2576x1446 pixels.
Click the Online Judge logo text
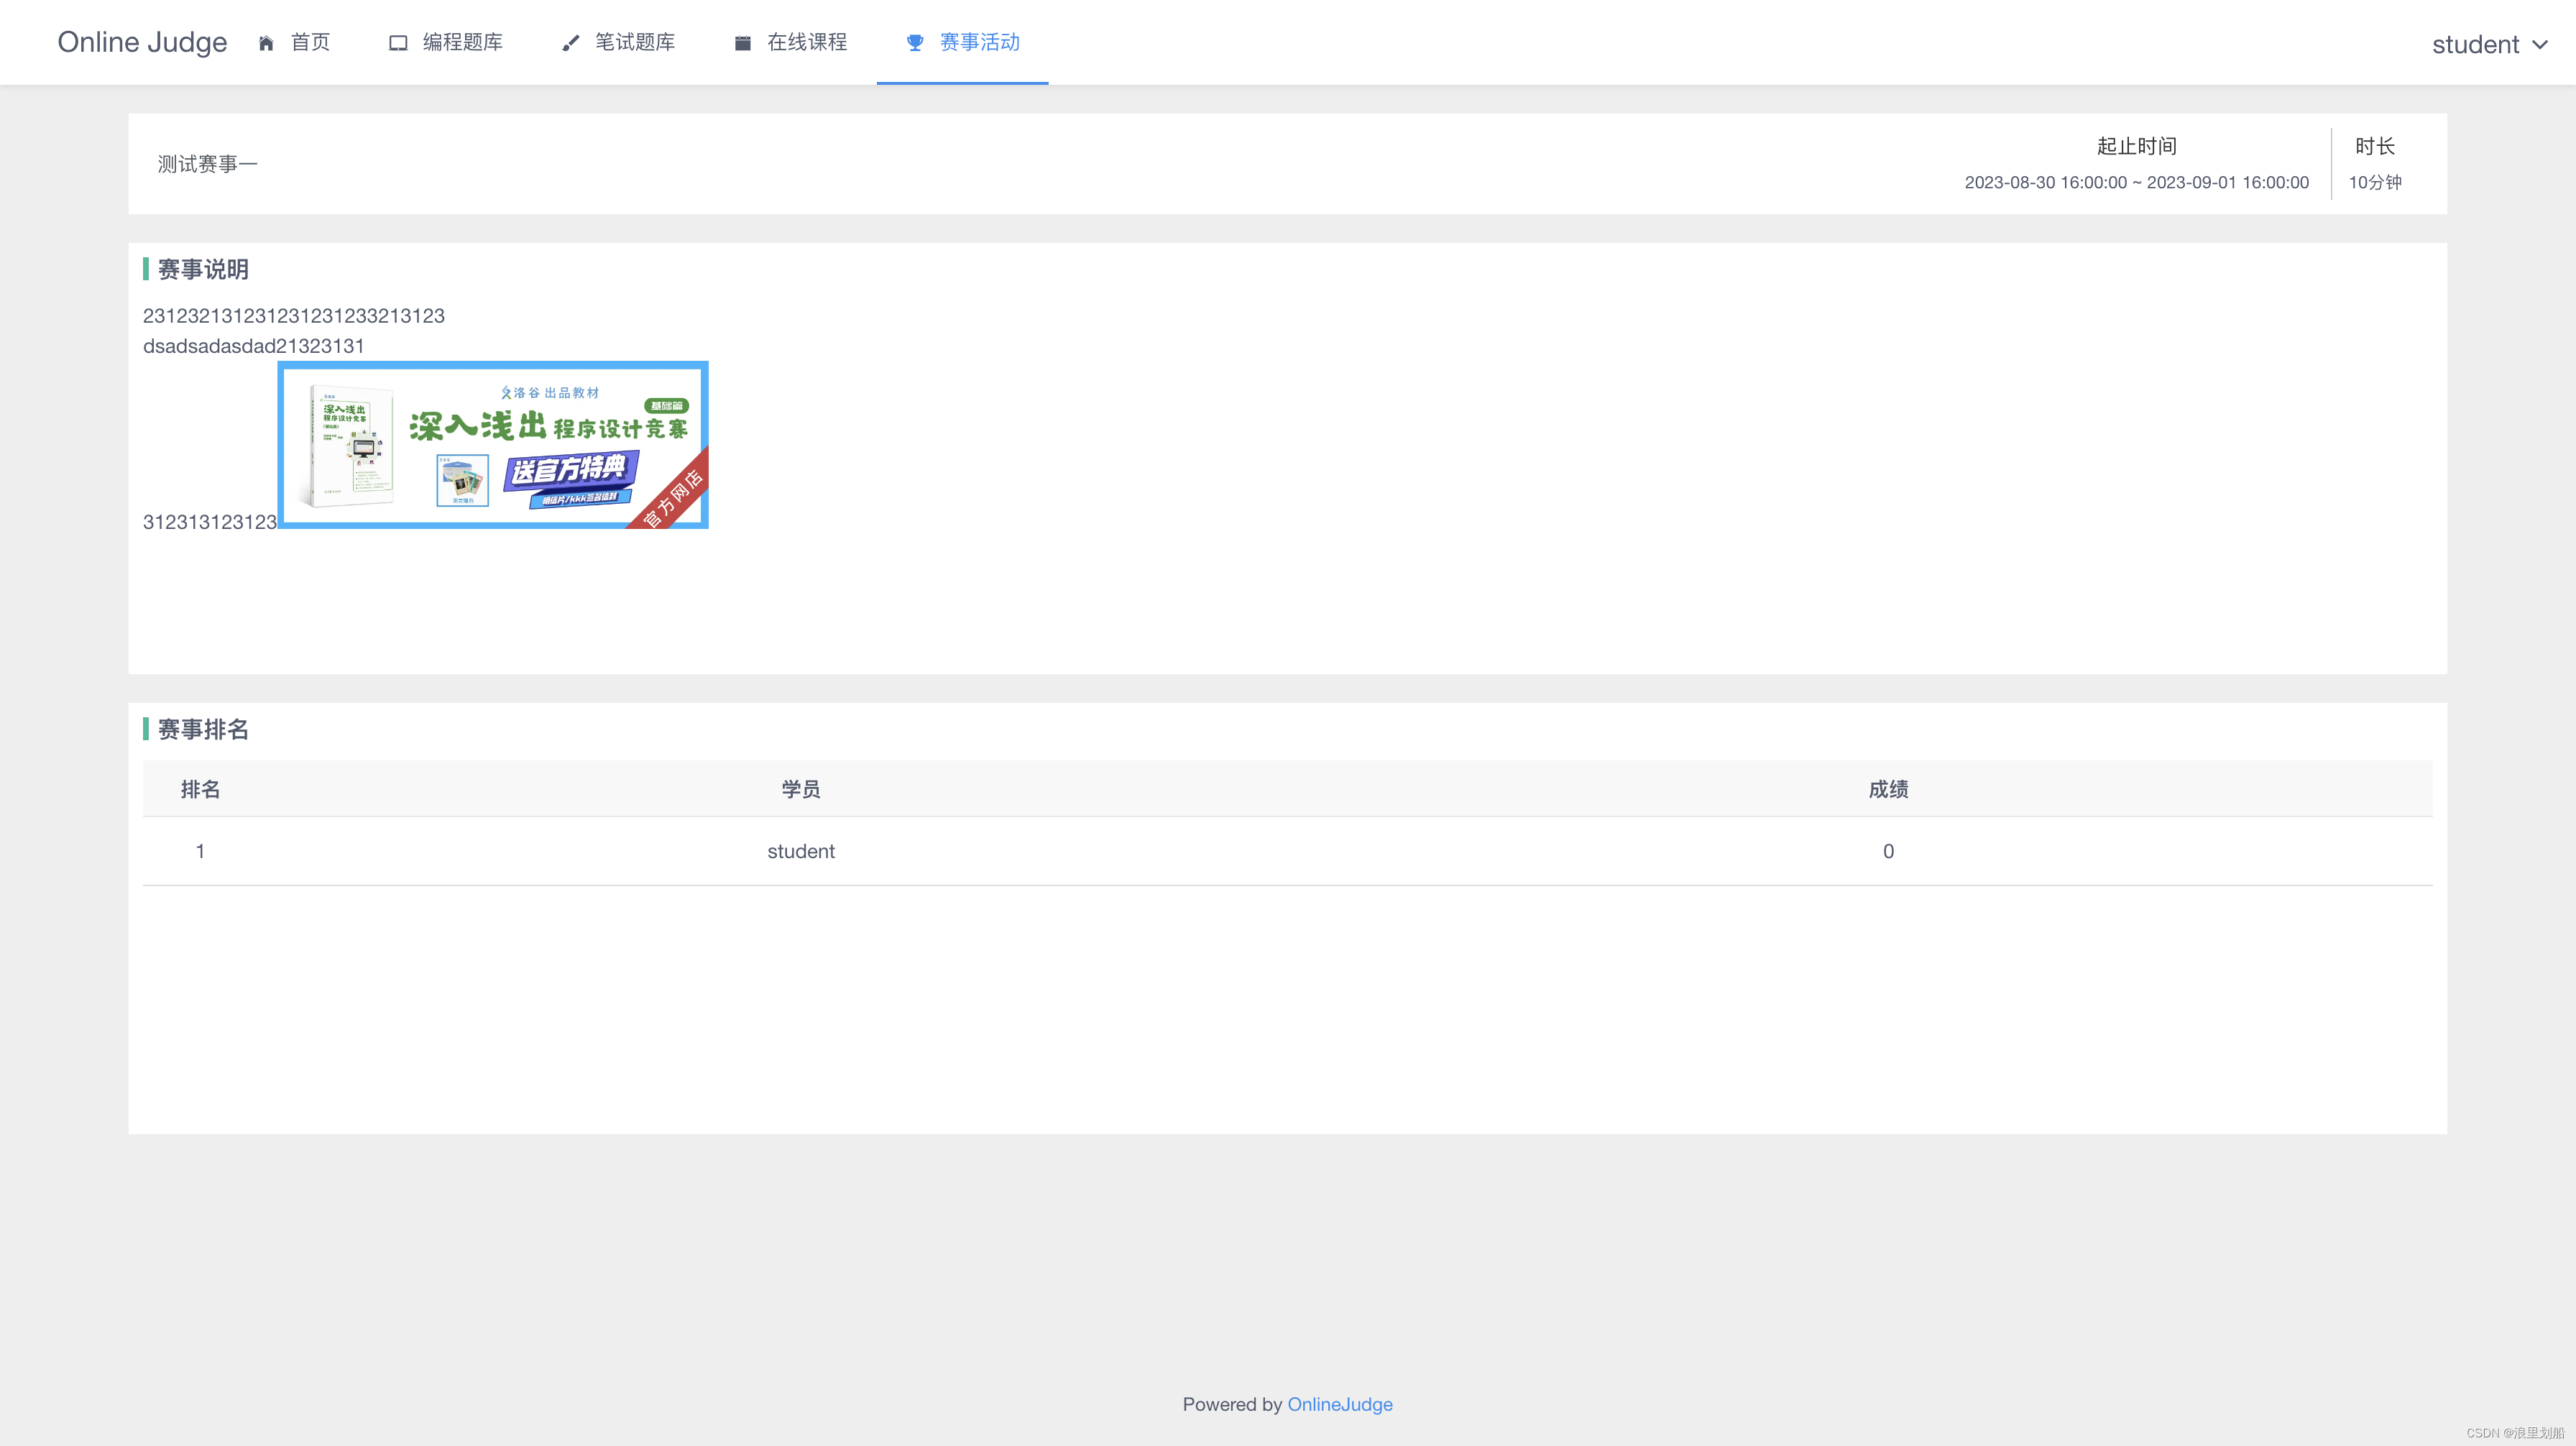coord(142,42)
